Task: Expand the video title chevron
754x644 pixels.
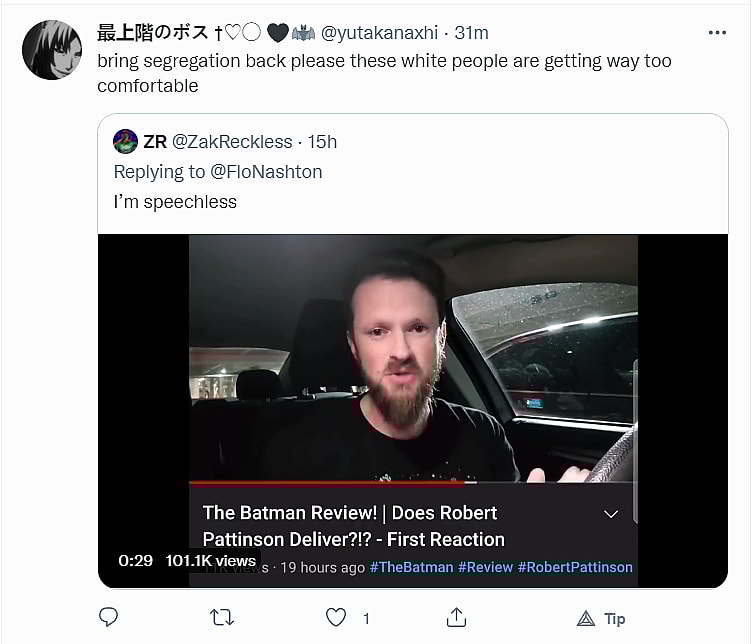Action: click(x=611, y=514)
